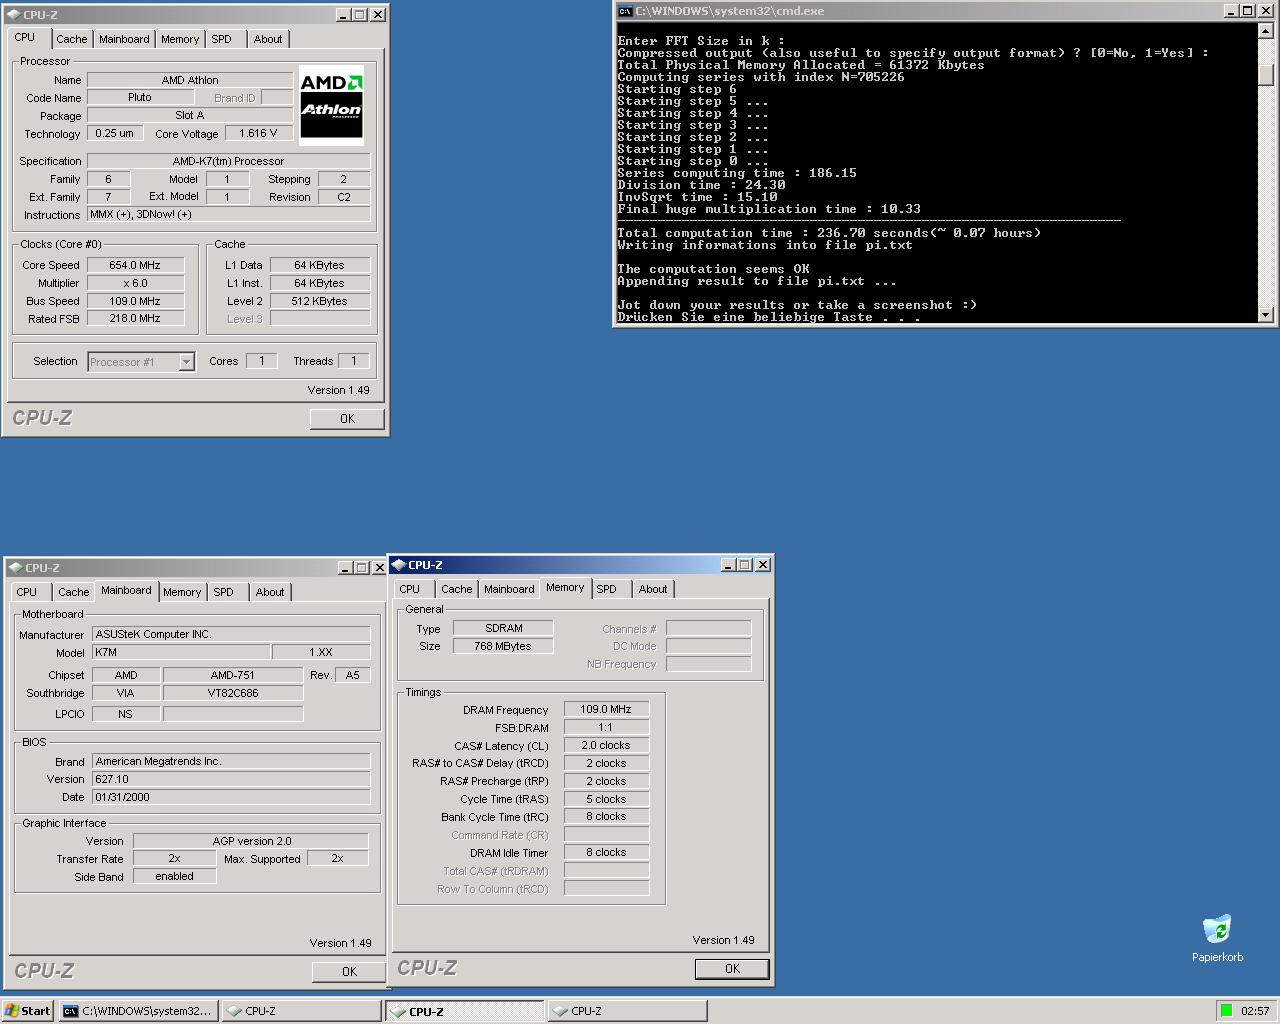The height and width of the screenshot is (1024, 1280).
Task: Select SPD tab in Mainboard CPU-Z window
Action: [x=224, y=592]
